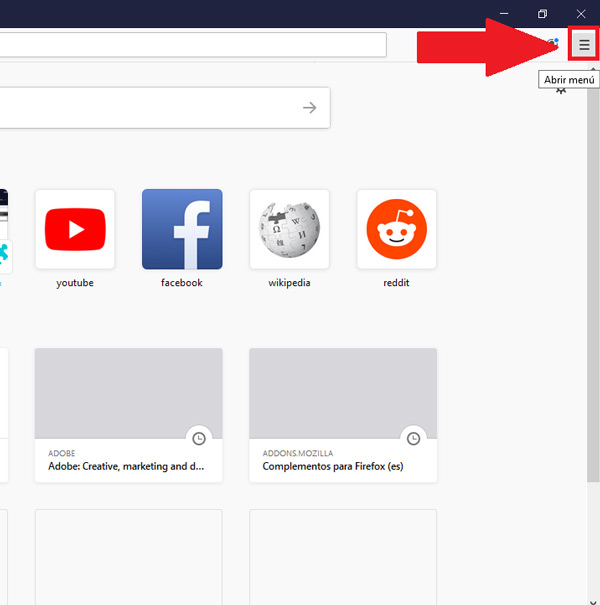
Task: Close the Firefox window
Action: (x=581, y=14)
